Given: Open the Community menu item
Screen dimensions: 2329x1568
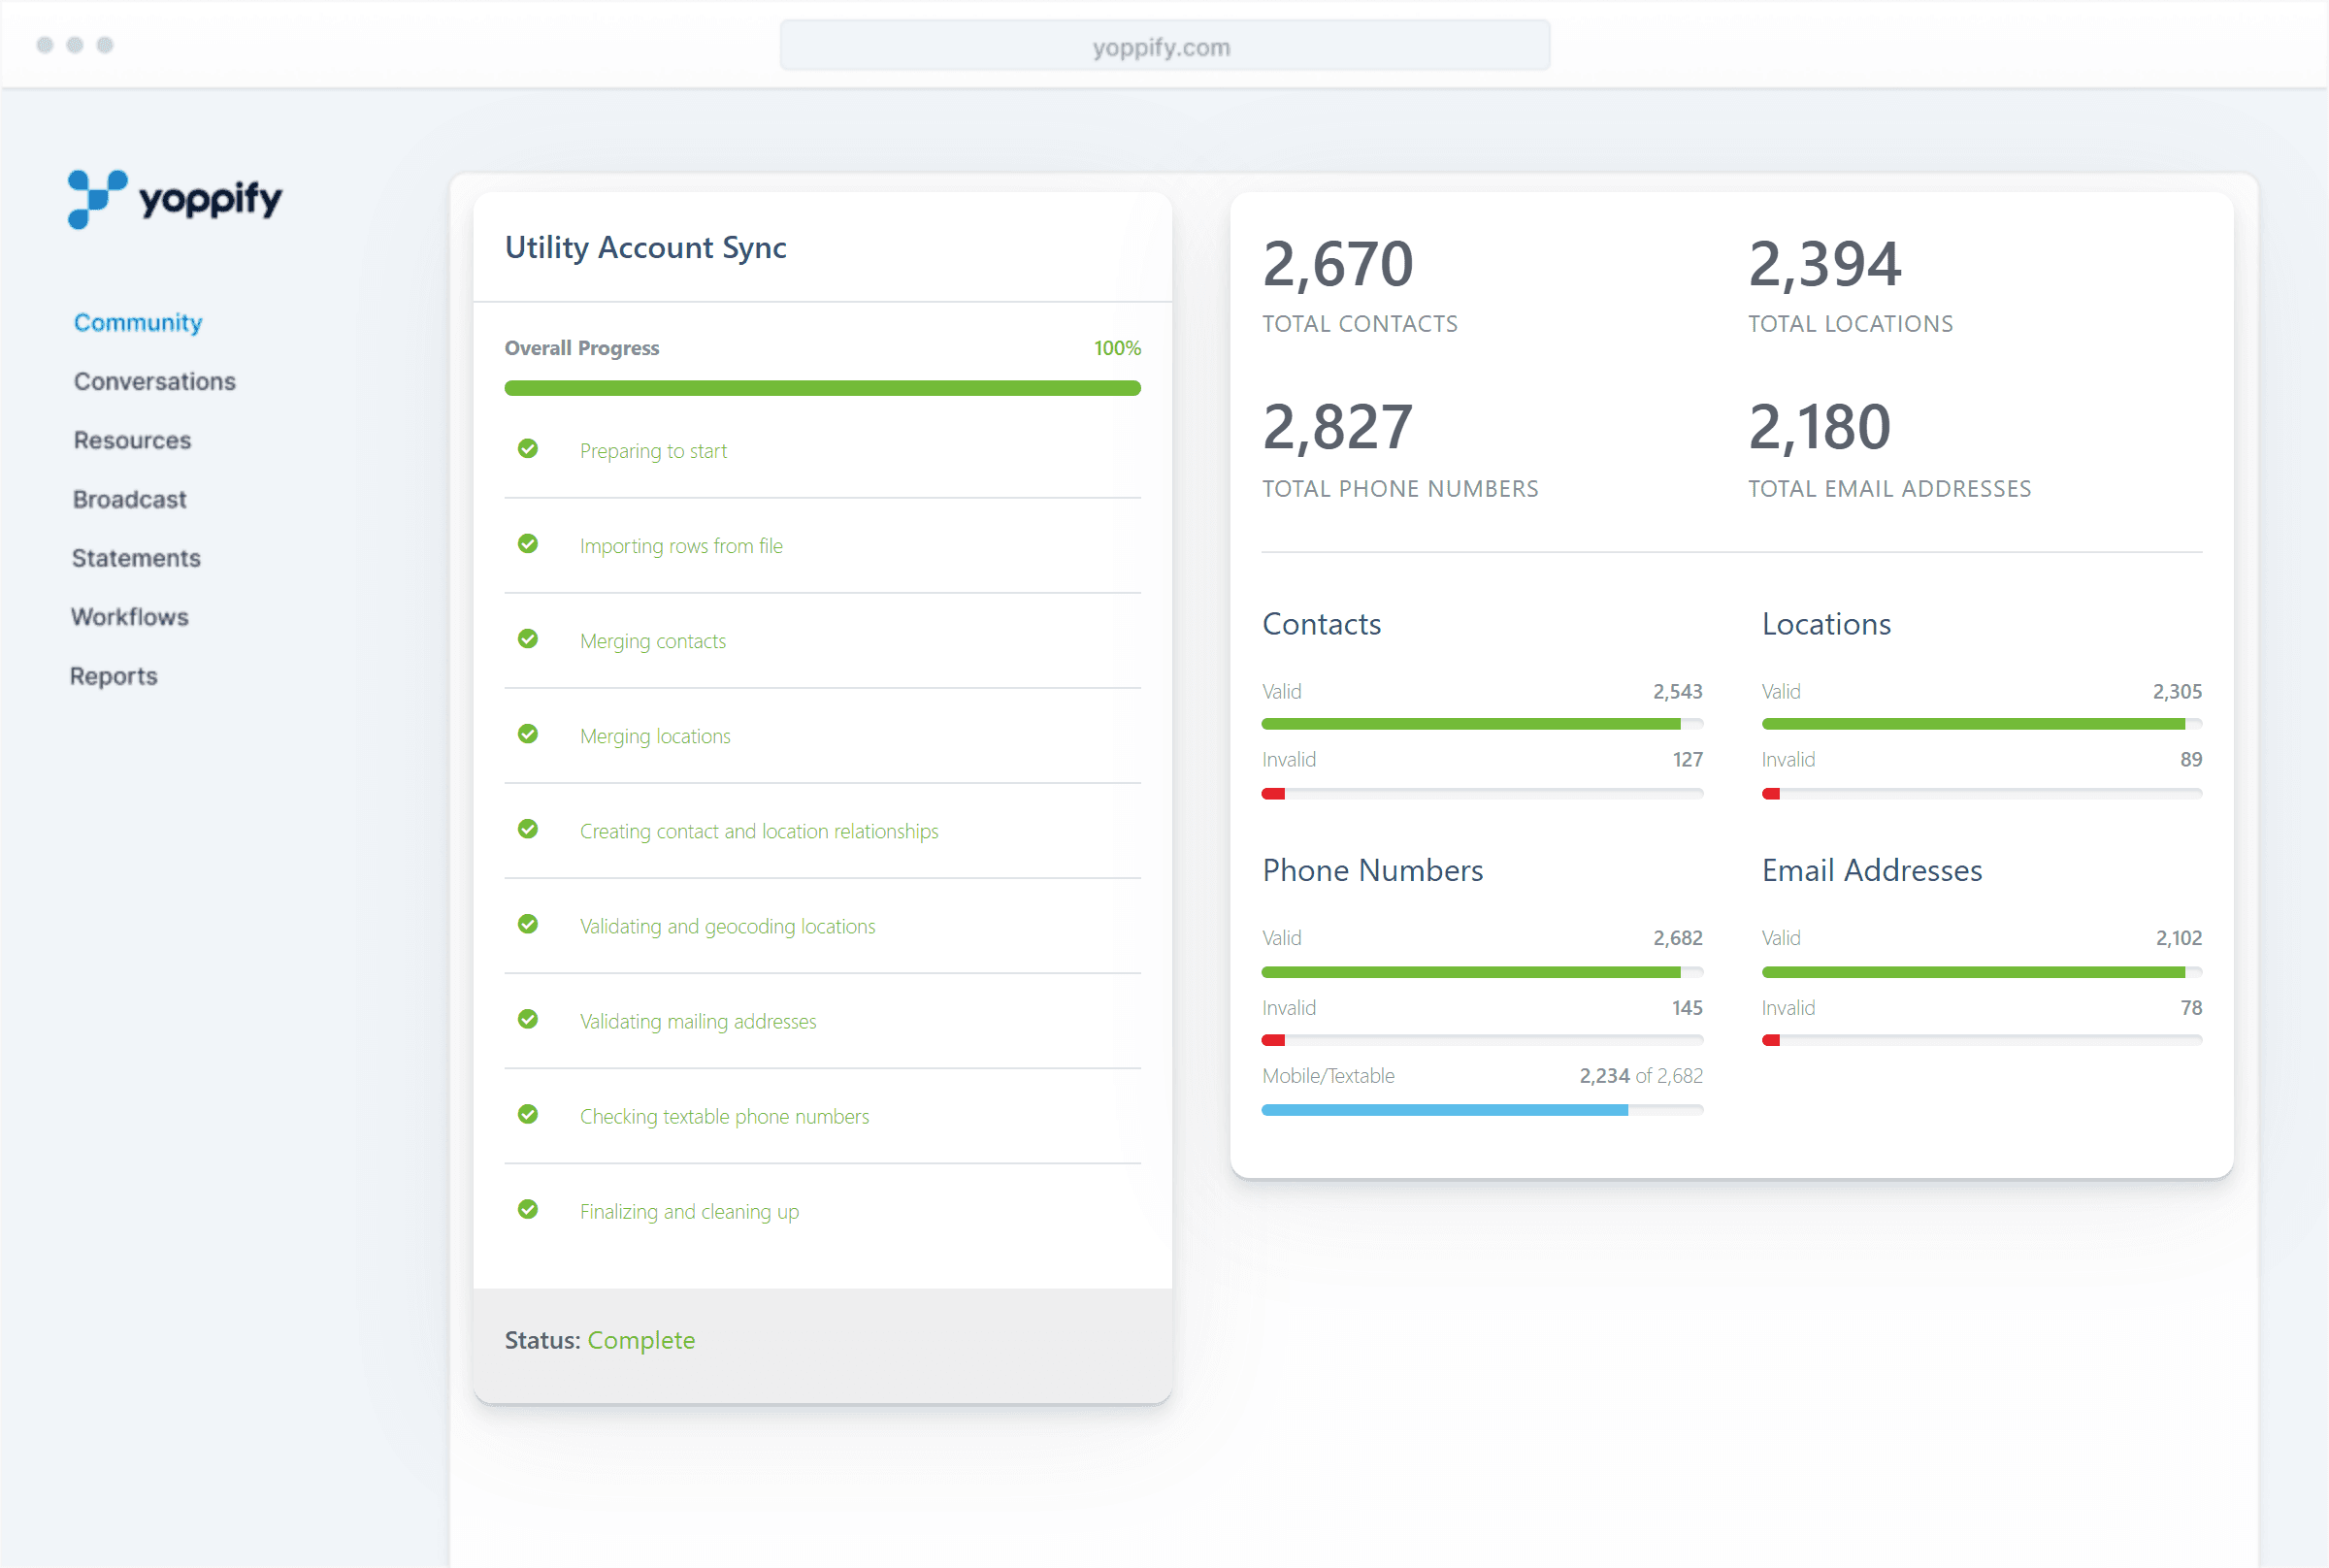Looking at the screenshot, I should [138, 323].
